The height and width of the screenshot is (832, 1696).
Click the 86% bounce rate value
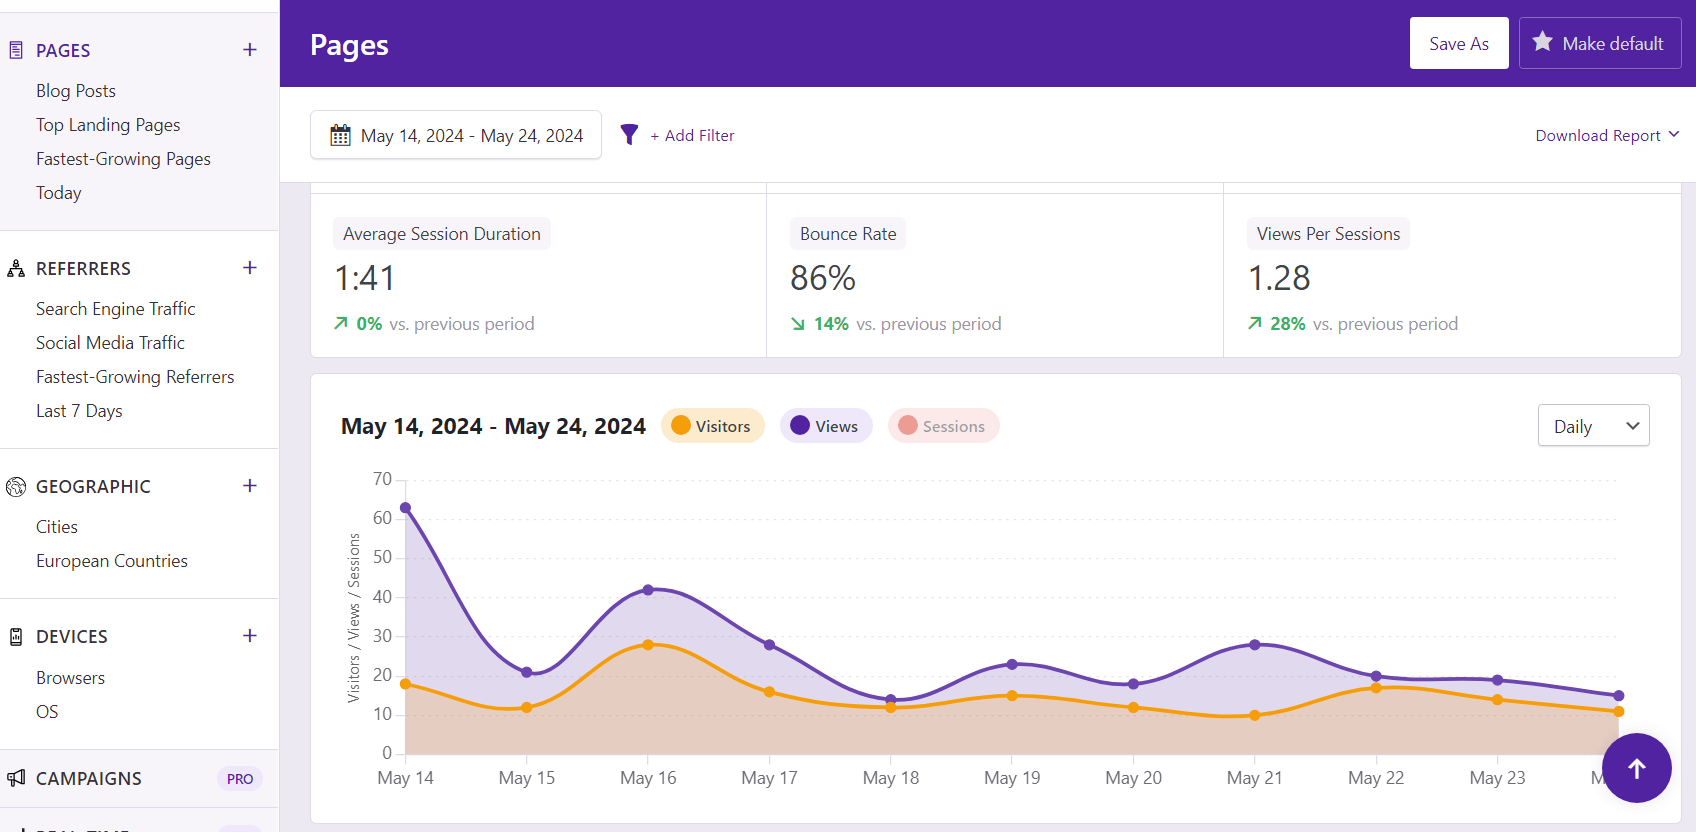click(823, 278)
